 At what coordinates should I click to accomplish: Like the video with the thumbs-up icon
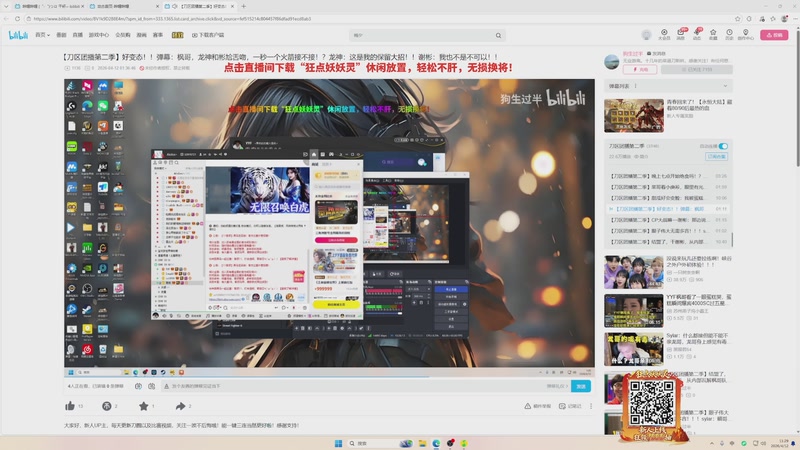click(x=70, y=406)
